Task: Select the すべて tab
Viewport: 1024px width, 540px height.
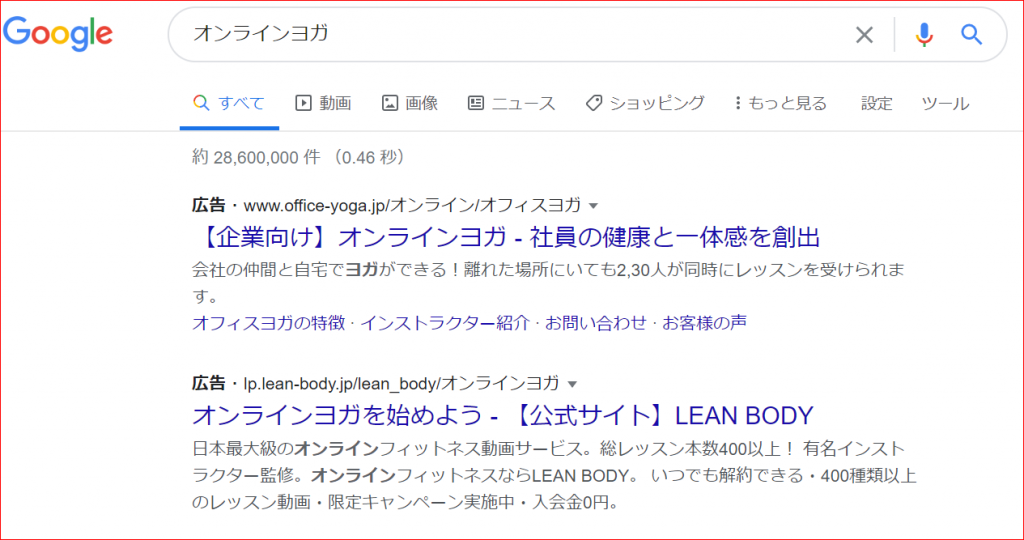Action: [x=229, y=103]
